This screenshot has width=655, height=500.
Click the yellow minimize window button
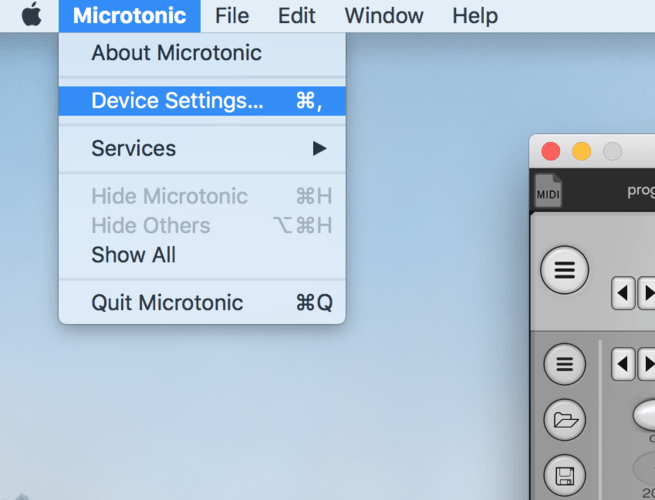tap(581, 151)
